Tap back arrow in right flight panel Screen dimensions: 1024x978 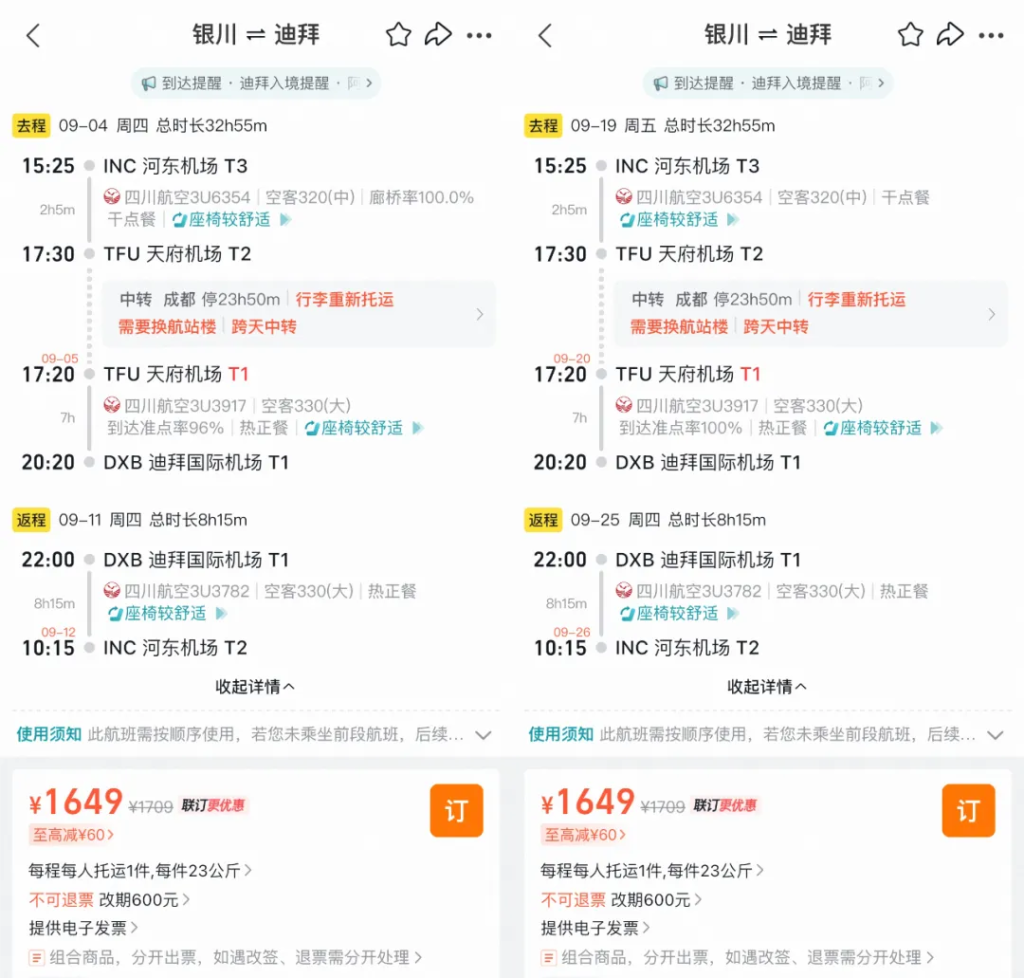pyautogui.click(x=545, y=35)
